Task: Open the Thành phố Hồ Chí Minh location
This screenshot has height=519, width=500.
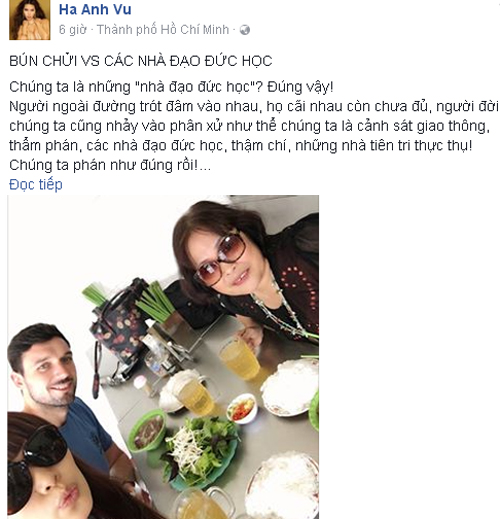Action: click(x=163, y=30)
